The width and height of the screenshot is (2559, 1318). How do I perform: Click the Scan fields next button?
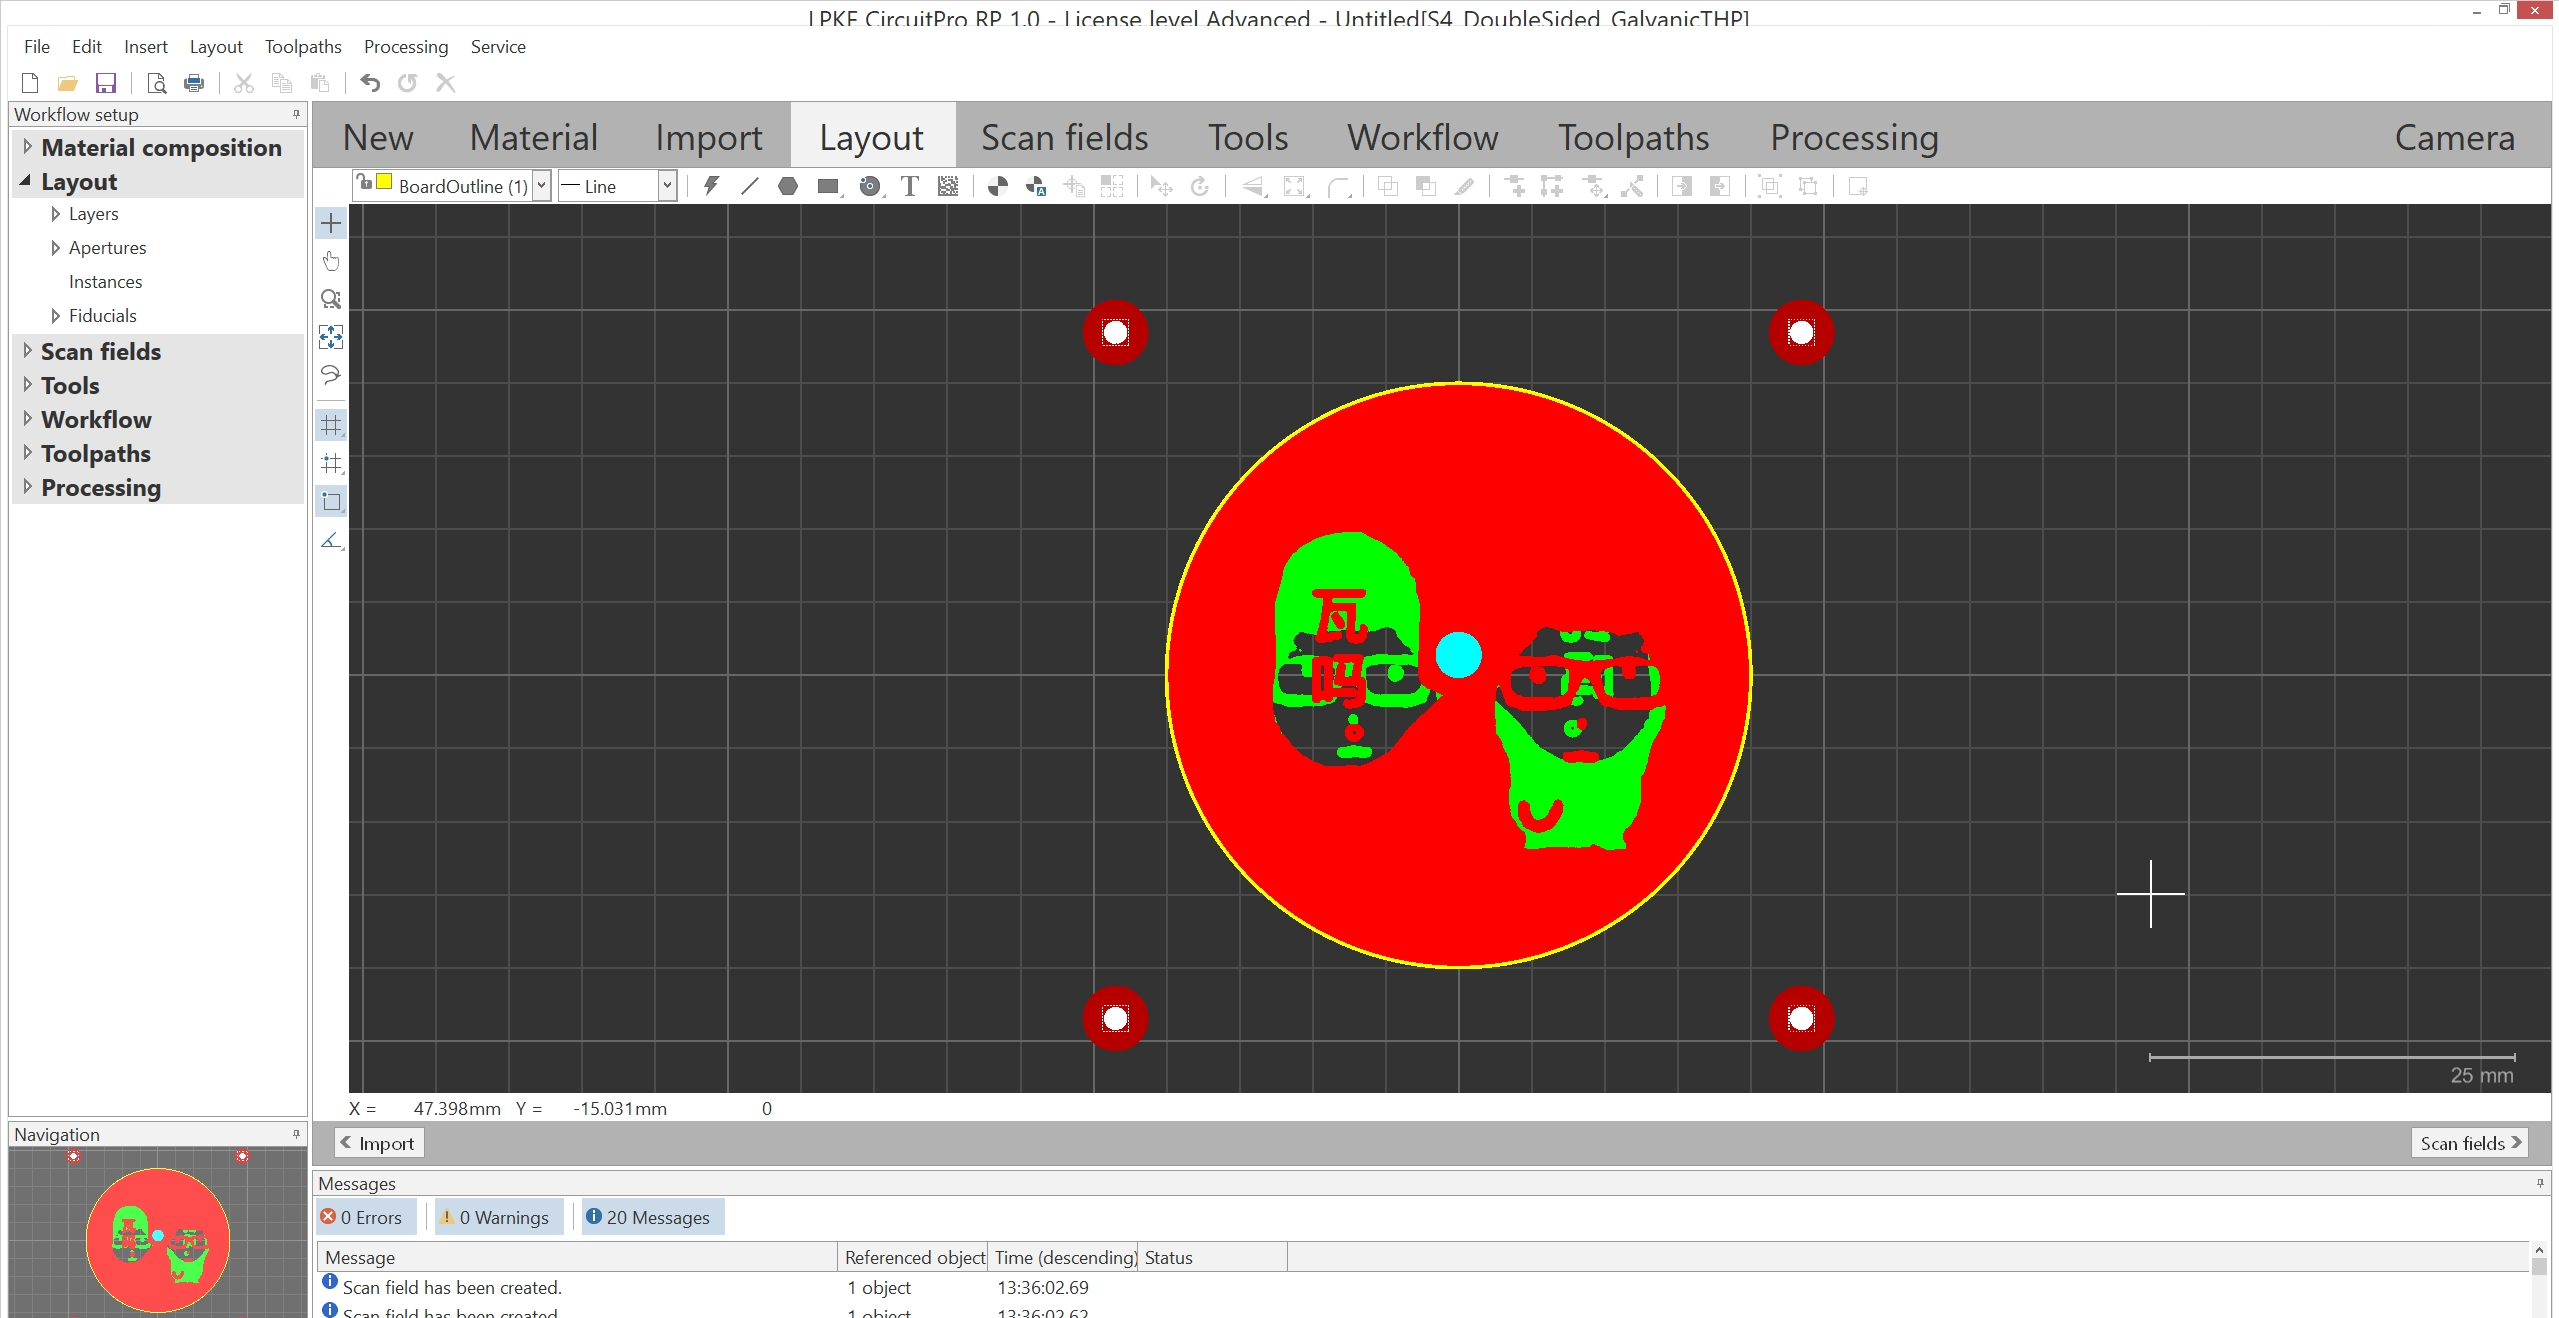point(2469,1143)
